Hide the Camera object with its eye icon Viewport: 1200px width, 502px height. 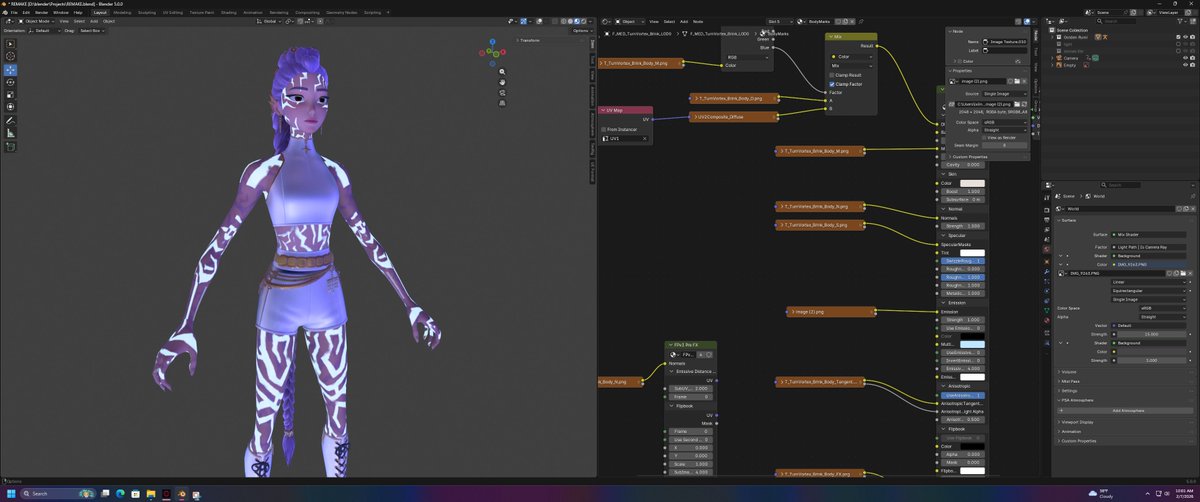pyautogui.click(x=1184, y=58)
